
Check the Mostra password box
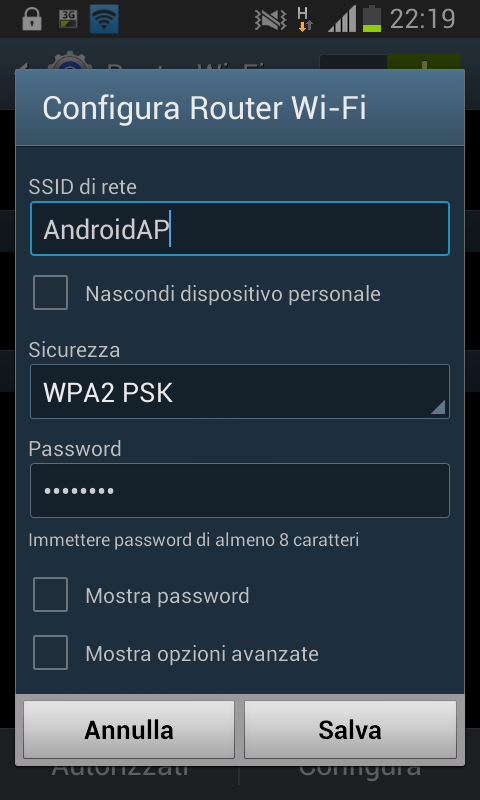[50, 594]
